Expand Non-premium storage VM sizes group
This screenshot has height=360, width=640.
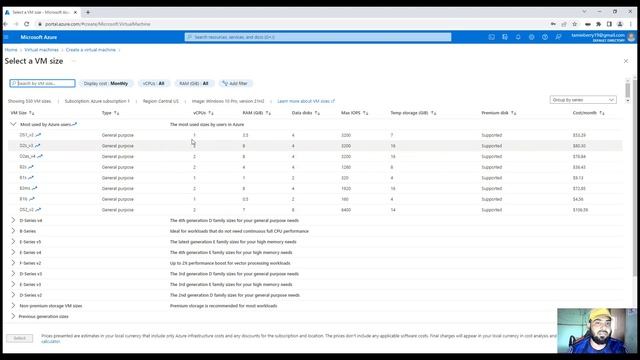[13, 305]
